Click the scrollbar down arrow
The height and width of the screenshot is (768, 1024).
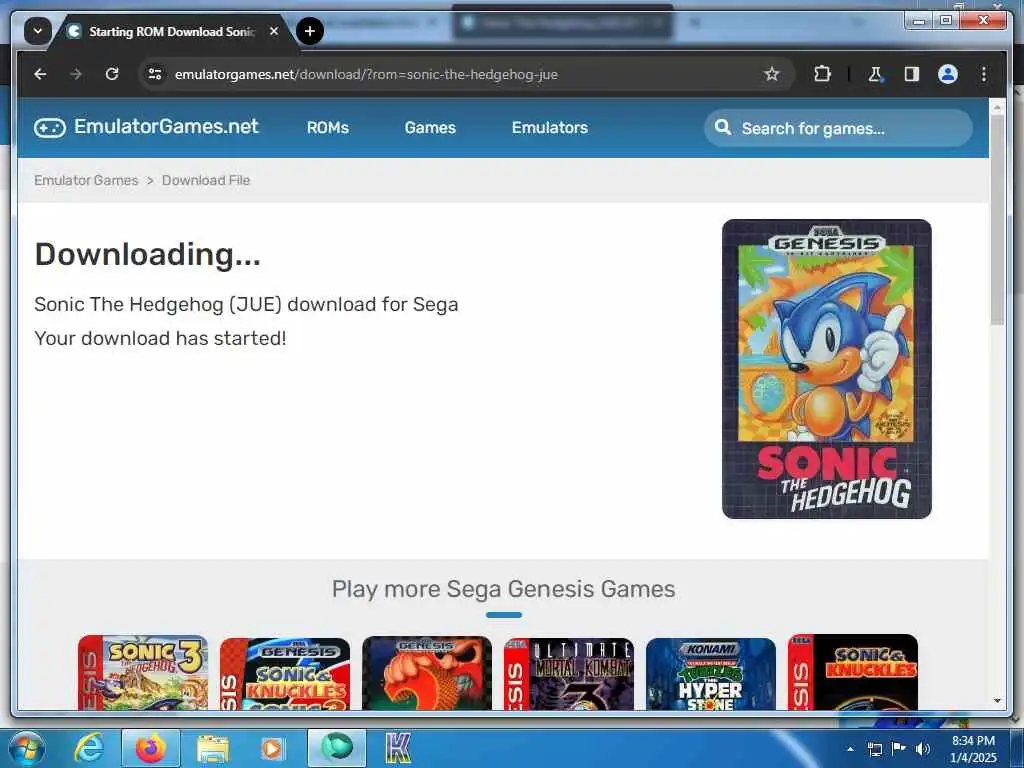(997, 701)
